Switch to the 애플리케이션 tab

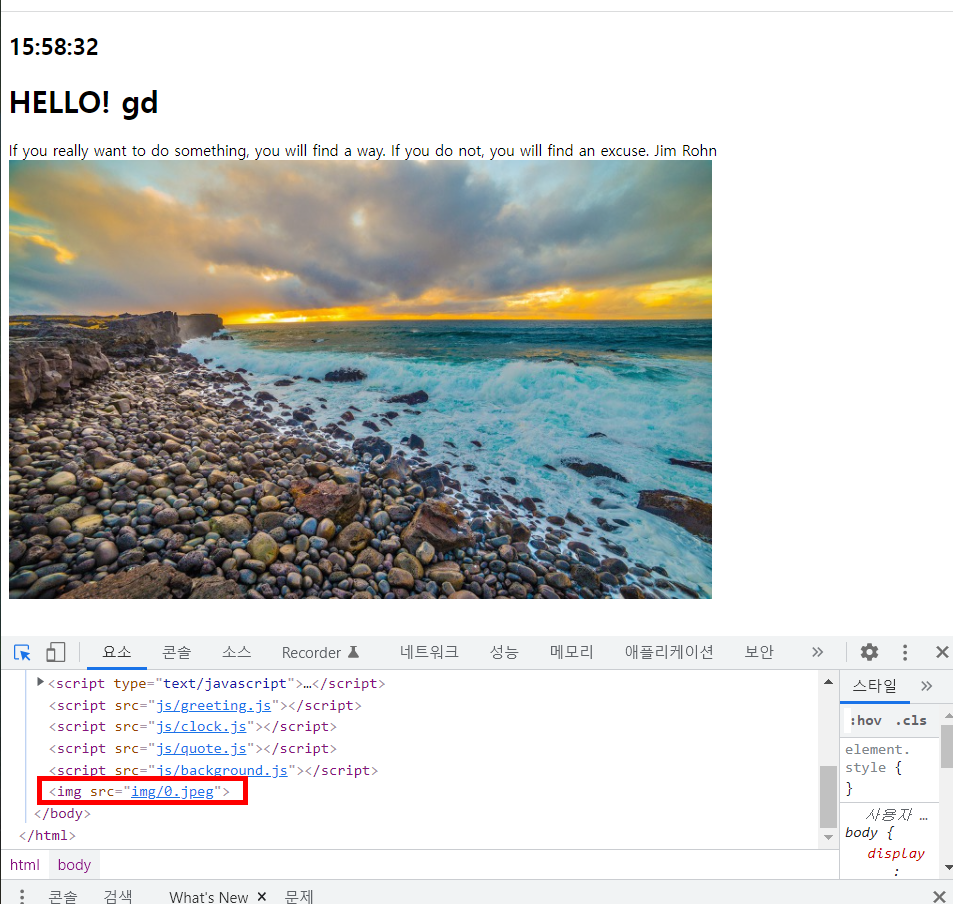(x=669, y=652)
